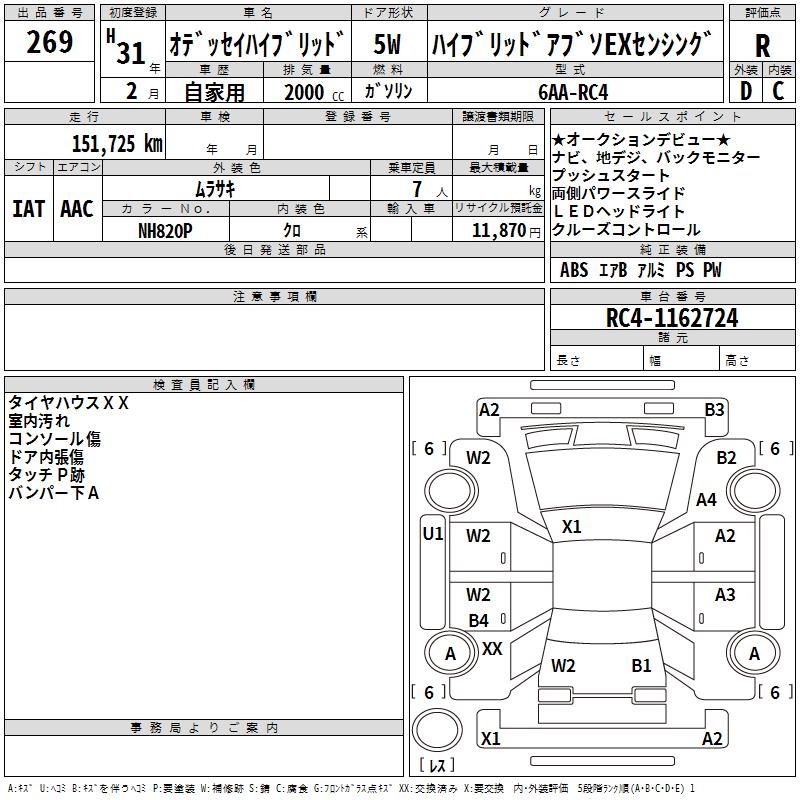Image resolution: width=800 pixels, height=800 pixels.
Task: Select the B1 marker on the car diagram
Action: click(641, 665)
